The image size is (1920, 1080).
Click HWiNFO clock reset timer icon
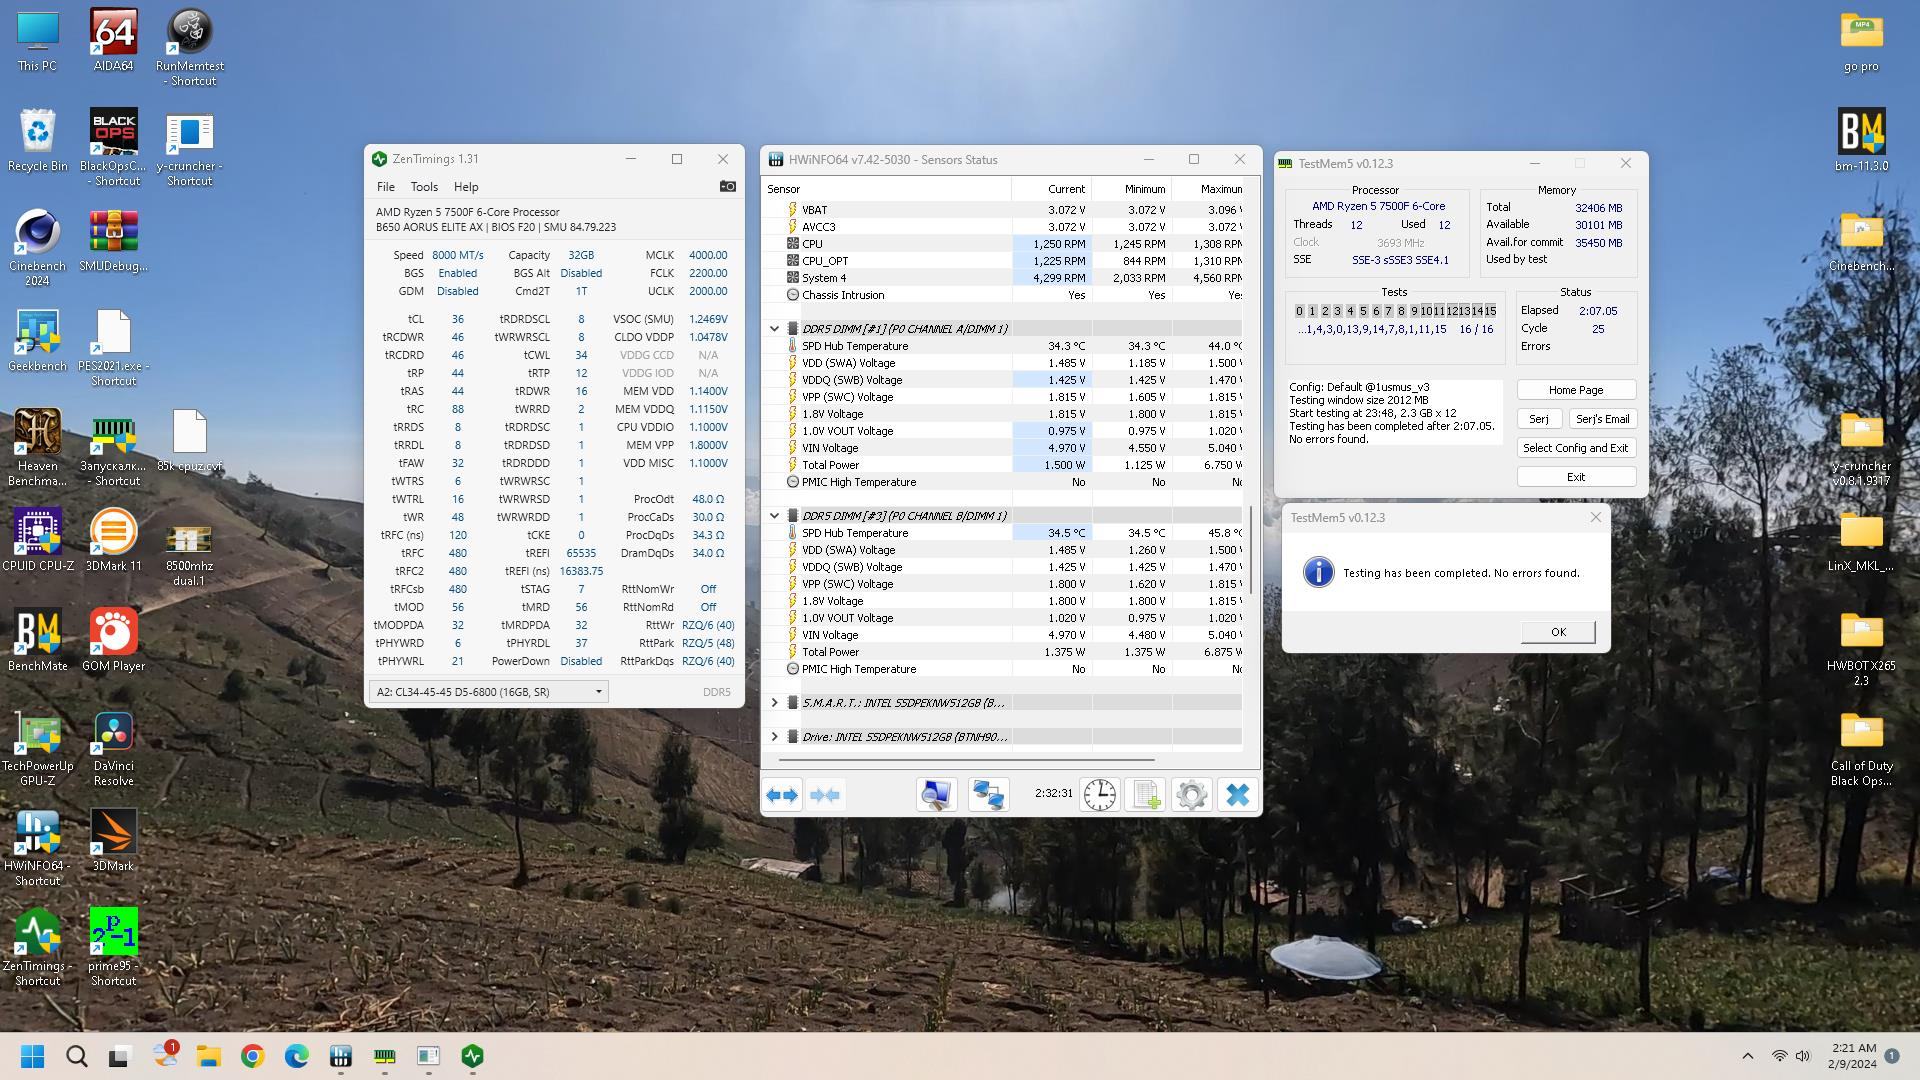[x=1100, y=795]
